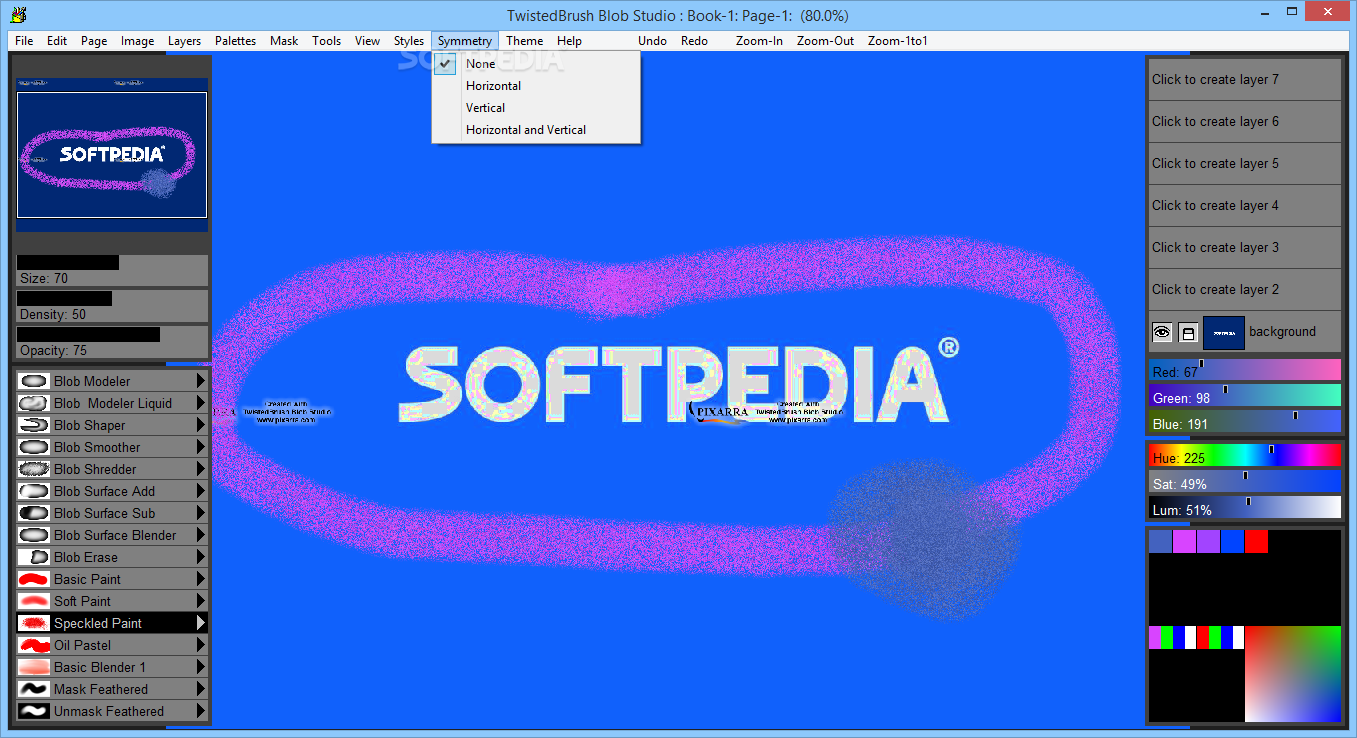Select the Blob Modeler Liquid brush icon

coord(35,403)
